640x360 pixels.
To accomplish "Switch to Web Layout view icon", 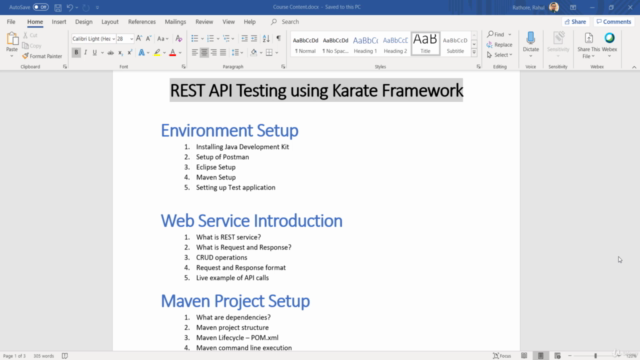I will [x=557, y=356].
